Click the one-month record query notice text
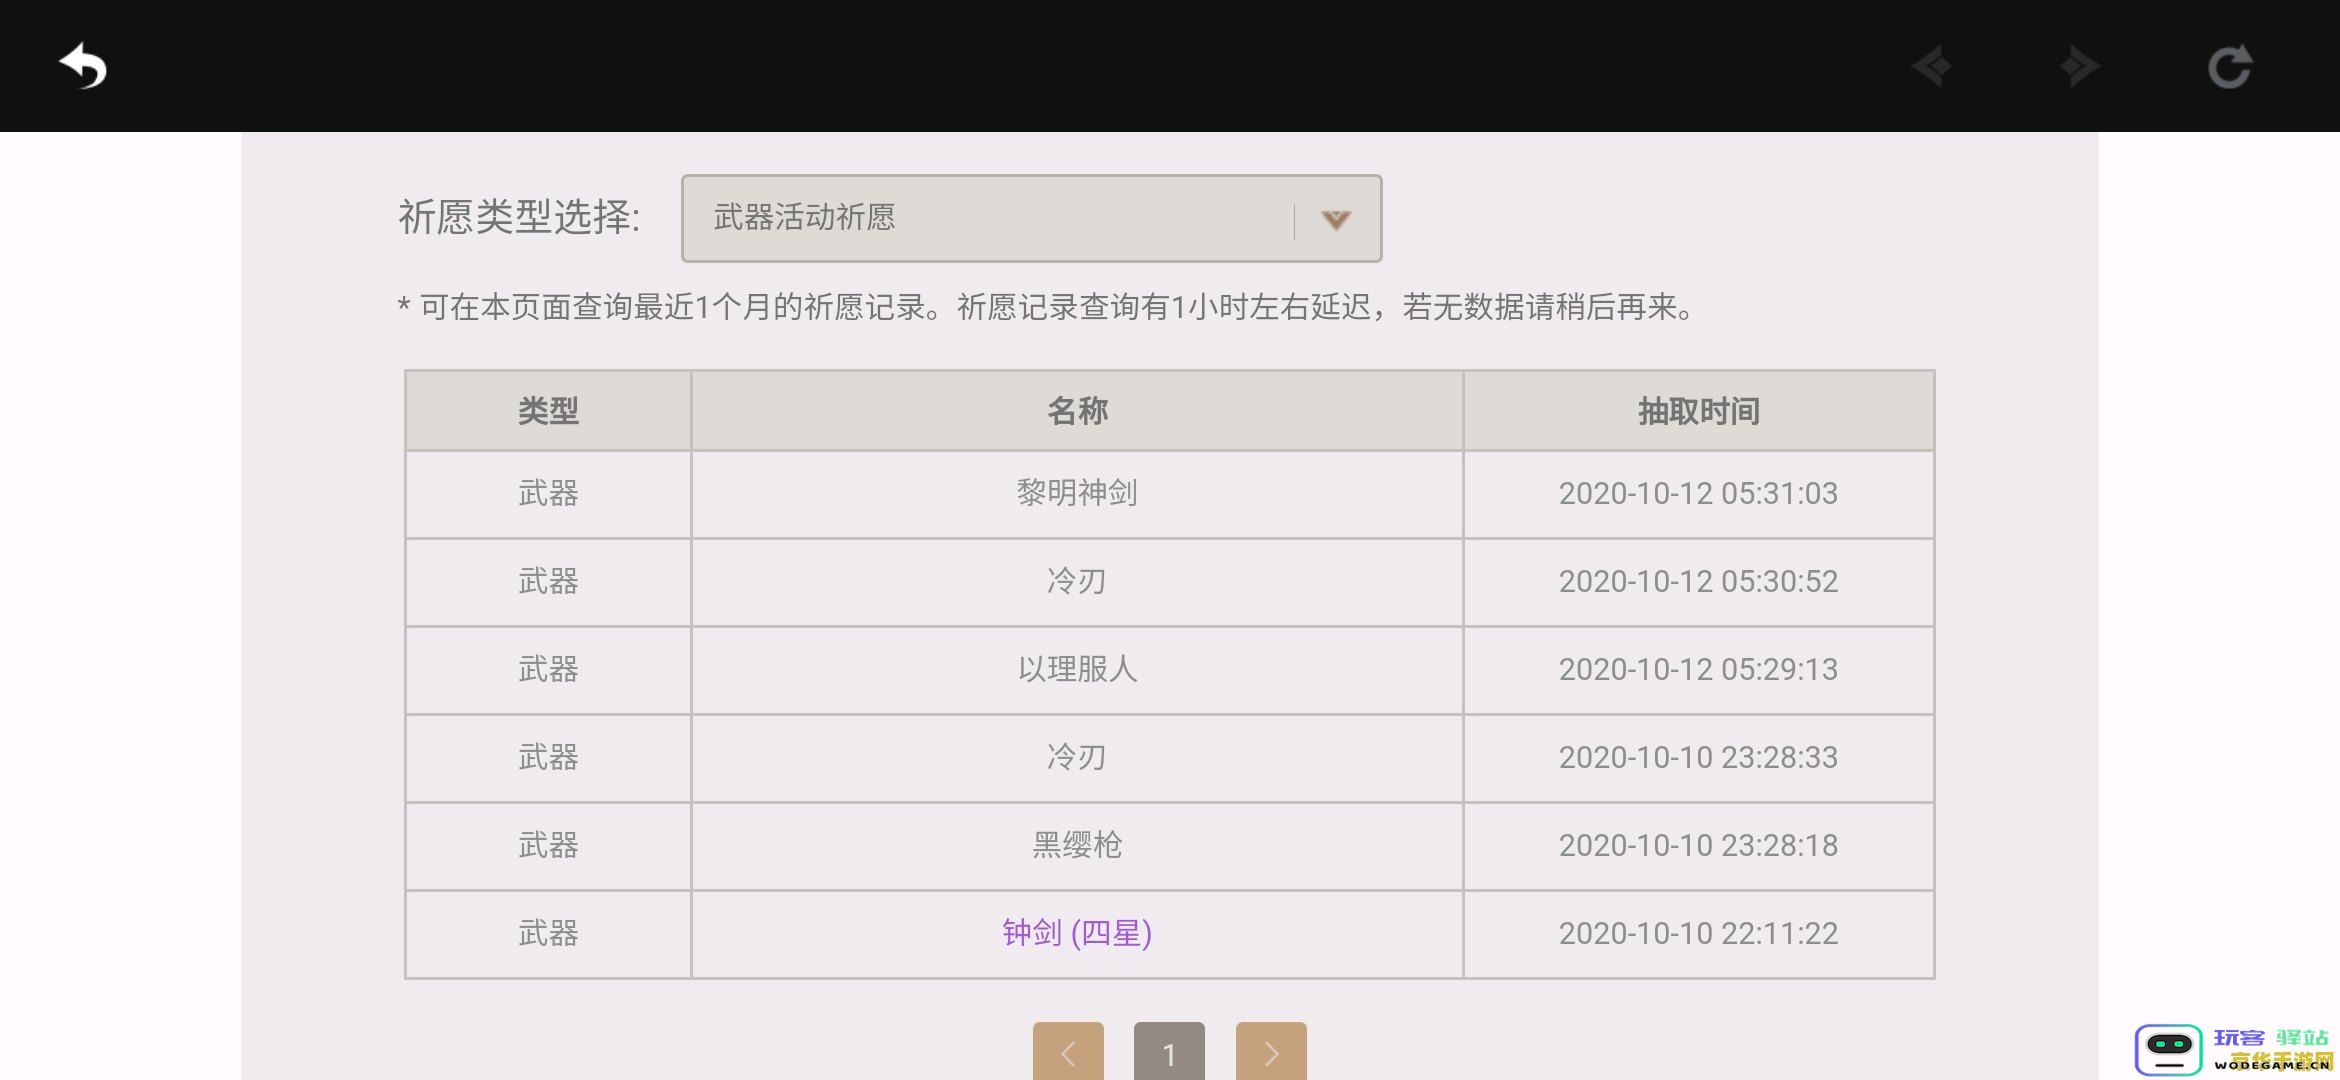Screen dimensions: 2340x1080 click(x=1046, y=307)
